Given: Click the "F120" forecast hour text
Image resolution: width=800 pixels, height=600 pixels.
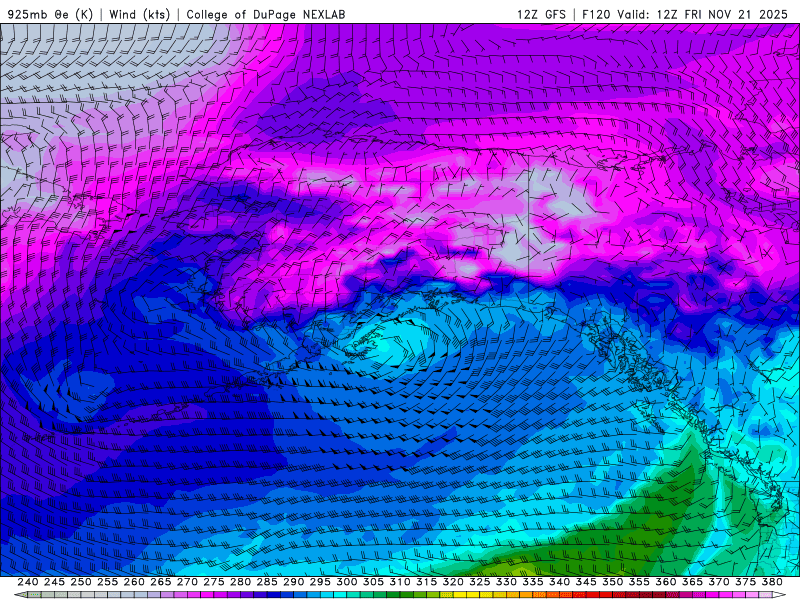Looking at the screenshot, I should 596,14.
